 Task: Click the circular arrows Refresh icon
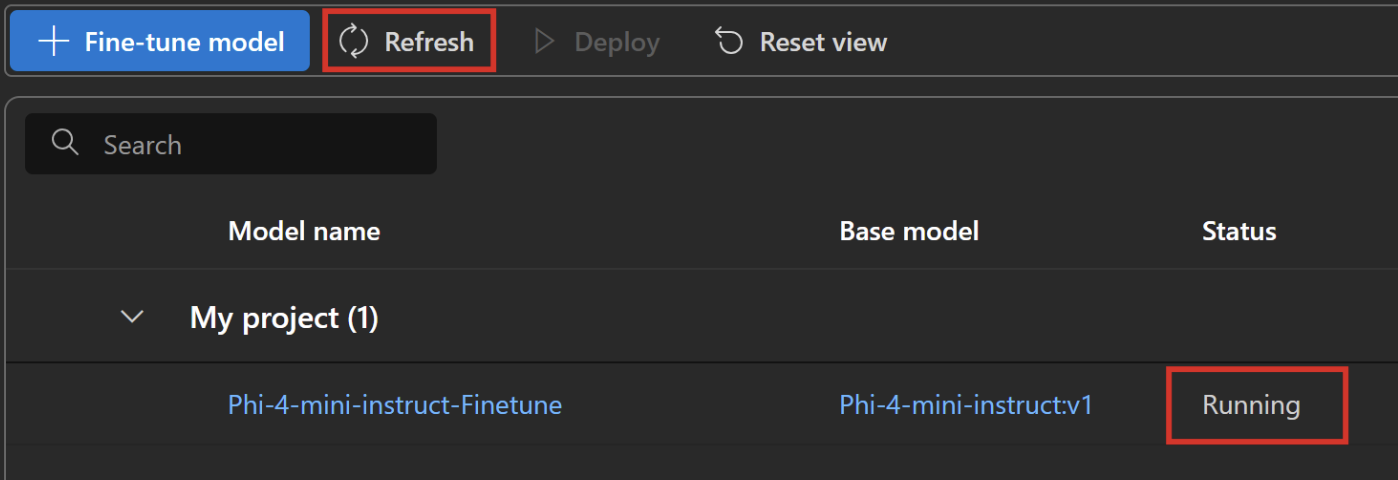[x=354, y=42]
